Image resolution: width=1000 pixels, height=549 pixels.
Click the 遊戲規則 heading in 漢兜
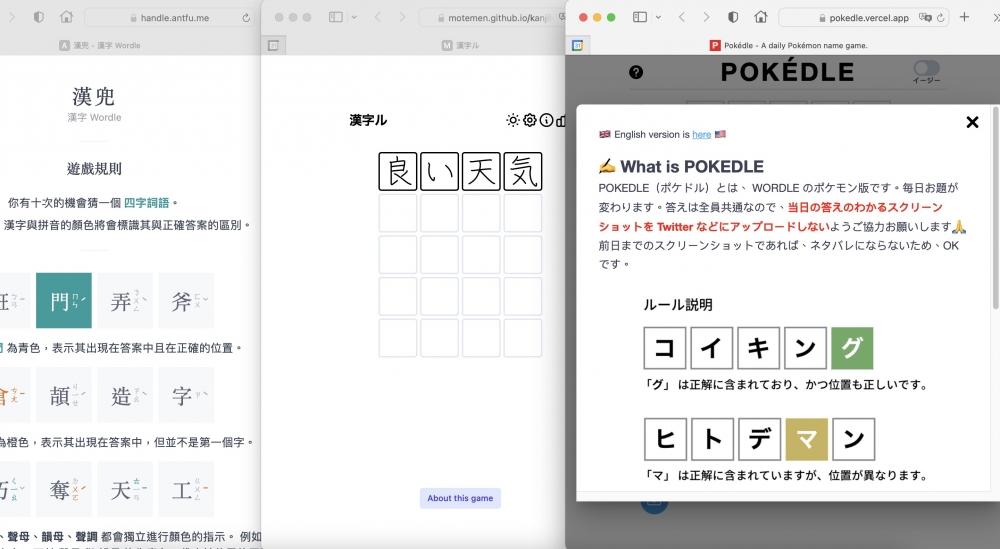pos(94,169)
